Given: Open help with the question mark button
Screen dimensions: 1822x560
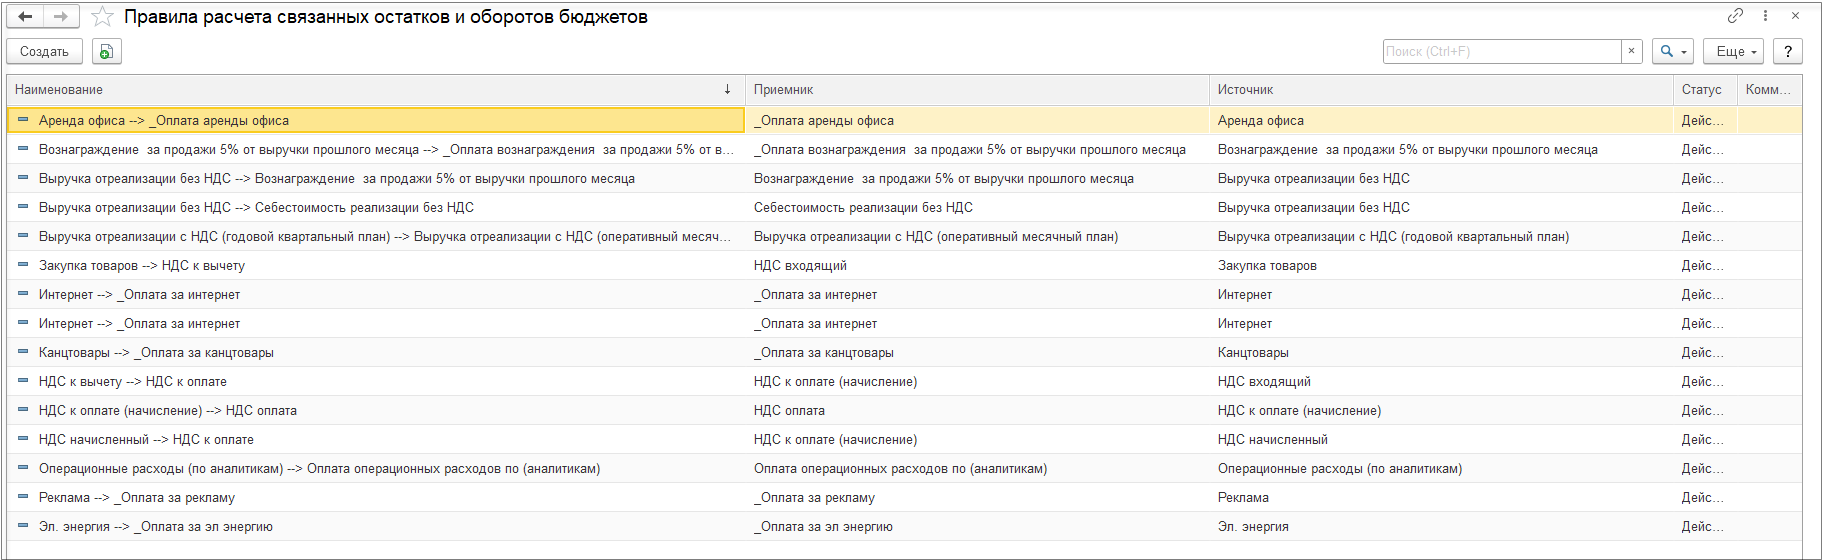Looking at the screenshot, I should coord(1787,51).
